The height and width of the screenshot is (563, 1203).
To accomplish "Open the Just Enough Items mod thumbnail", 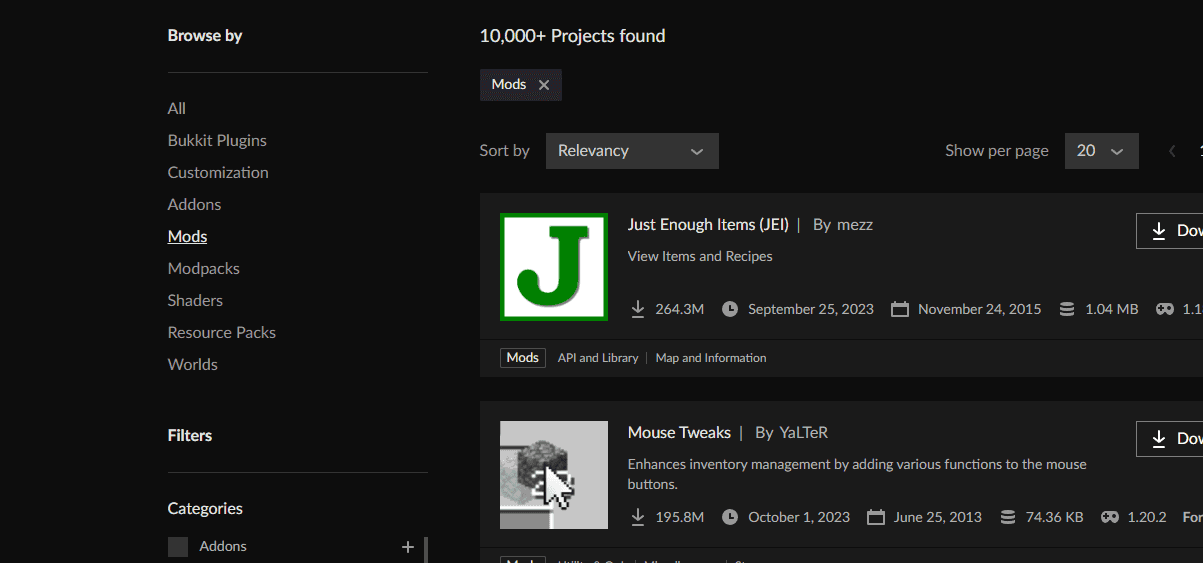I will [x=554, y=267].
